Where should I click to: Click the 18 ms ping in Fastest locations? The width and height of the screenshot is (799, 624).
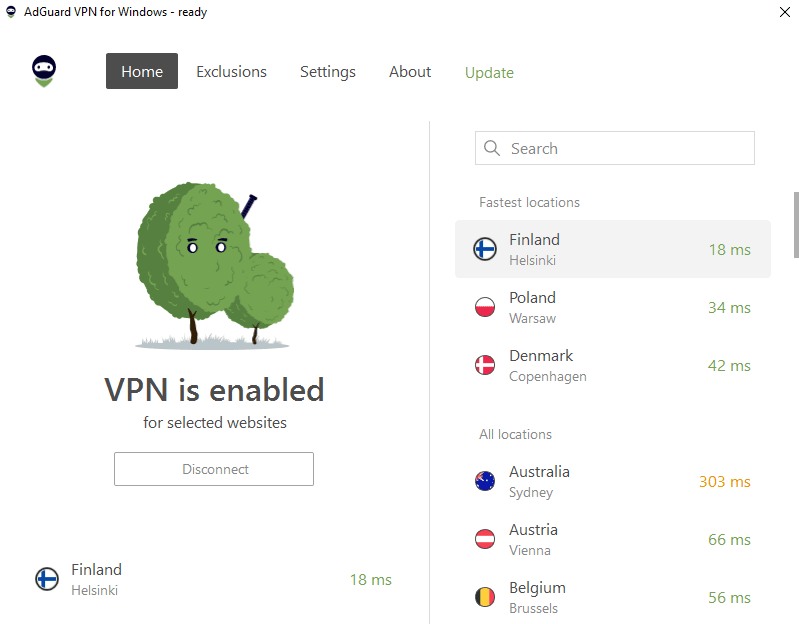point(730,250)
